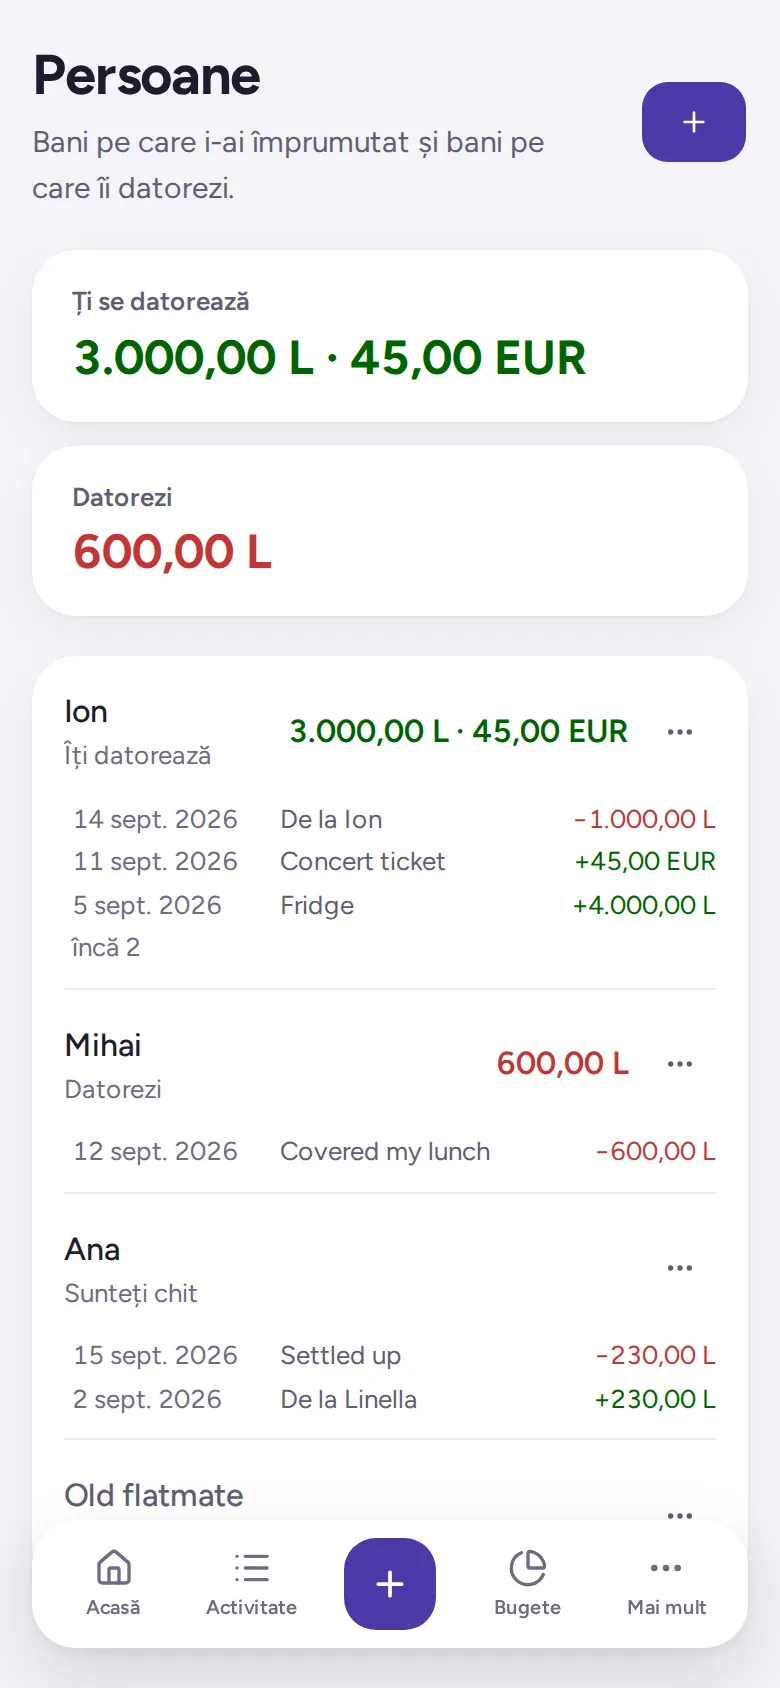Open Mihai's three-dot options menu
The height and width of the screenshot is (1688, 780).
[680, 1064]
